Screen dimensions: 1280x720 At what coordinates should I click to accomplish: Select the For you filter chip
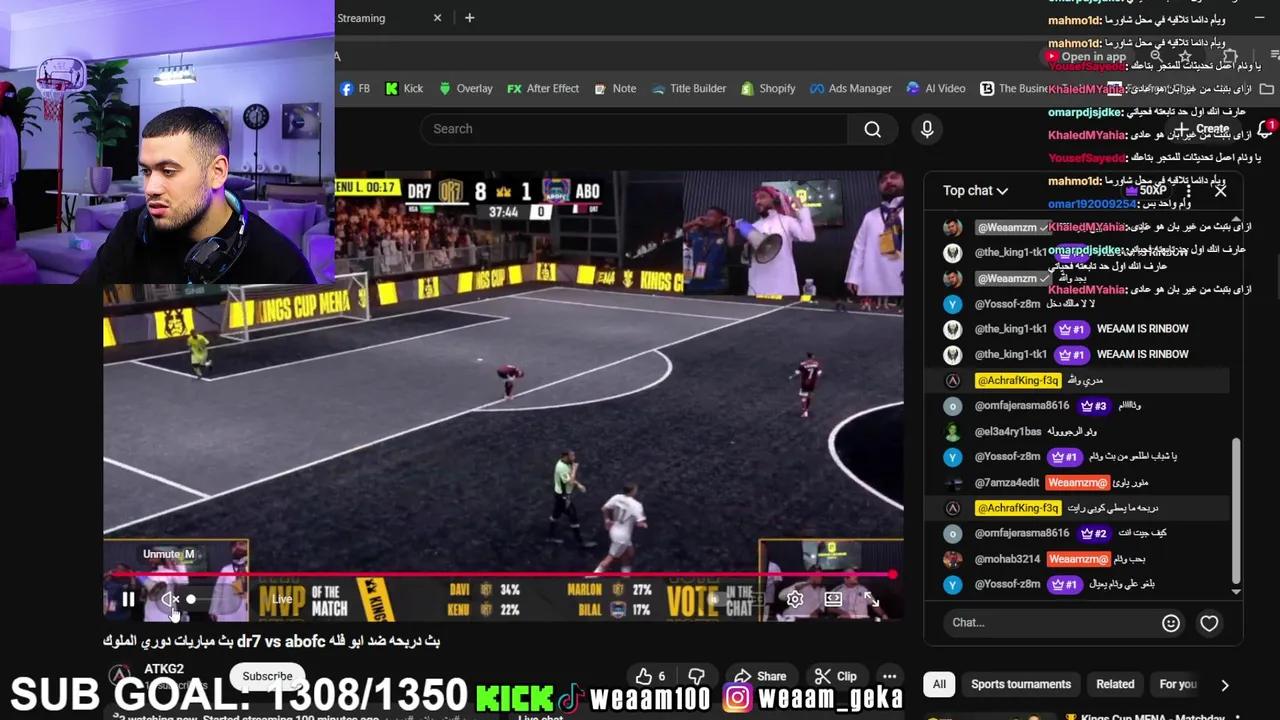coord(1178,684)
